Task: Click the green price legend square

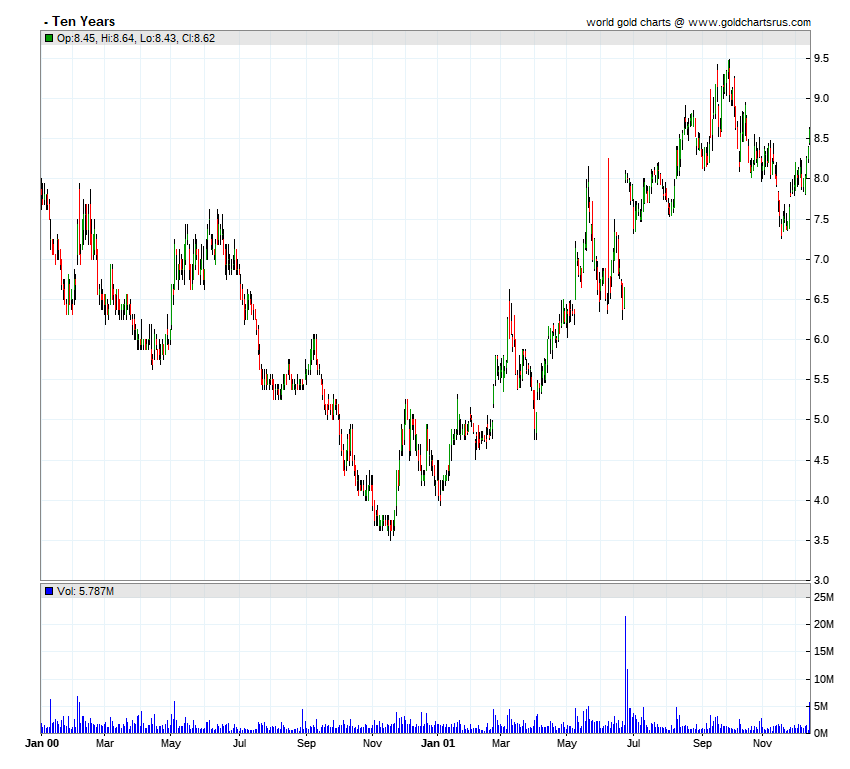Action: 49,39
